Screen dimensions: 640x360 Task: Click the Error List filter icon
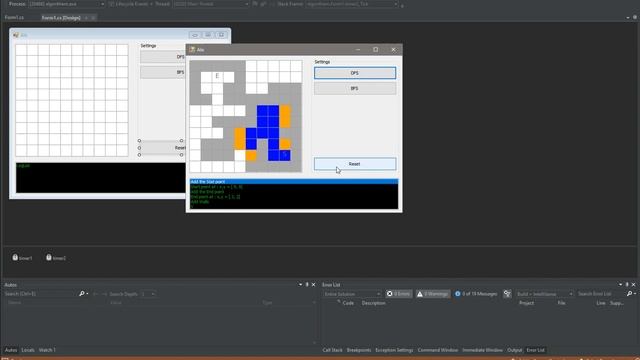[507, 294]
